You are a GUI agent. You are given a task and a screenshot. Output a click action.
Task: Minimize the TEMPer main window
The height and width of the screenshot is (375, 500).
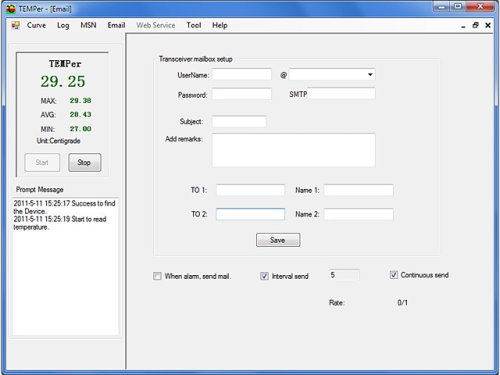click(x=441, y=6)
